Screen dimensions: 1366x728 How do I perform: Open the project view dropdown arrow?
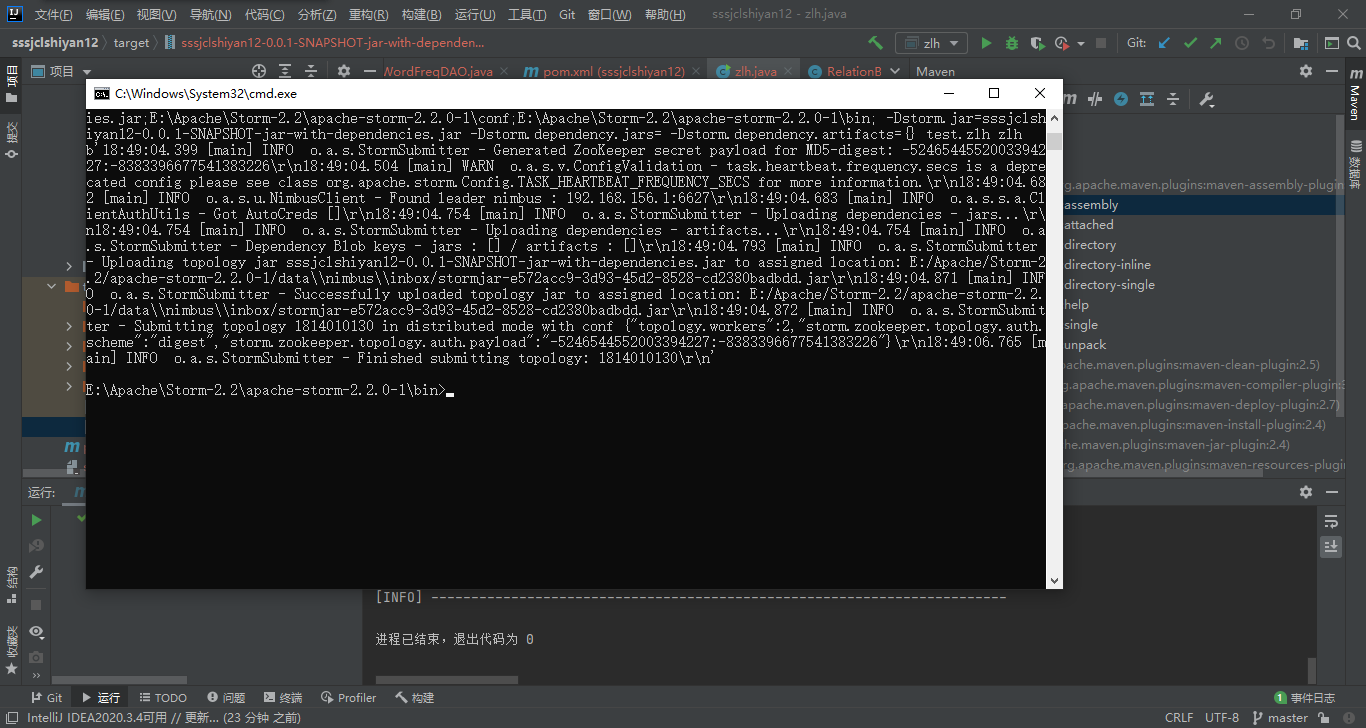pyautogui.click(x=86, y=72)
